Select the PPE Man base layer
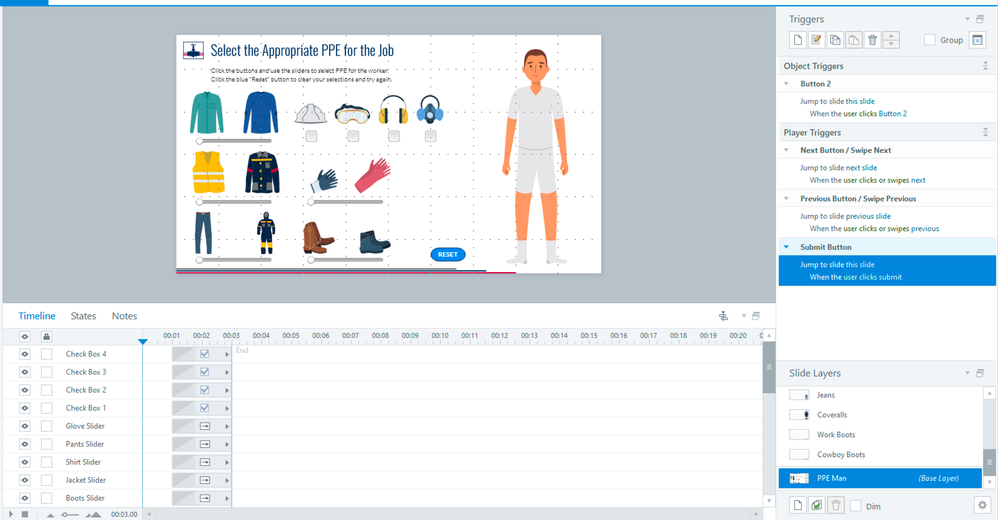The image size is (998, 520). tap(880, 478)
